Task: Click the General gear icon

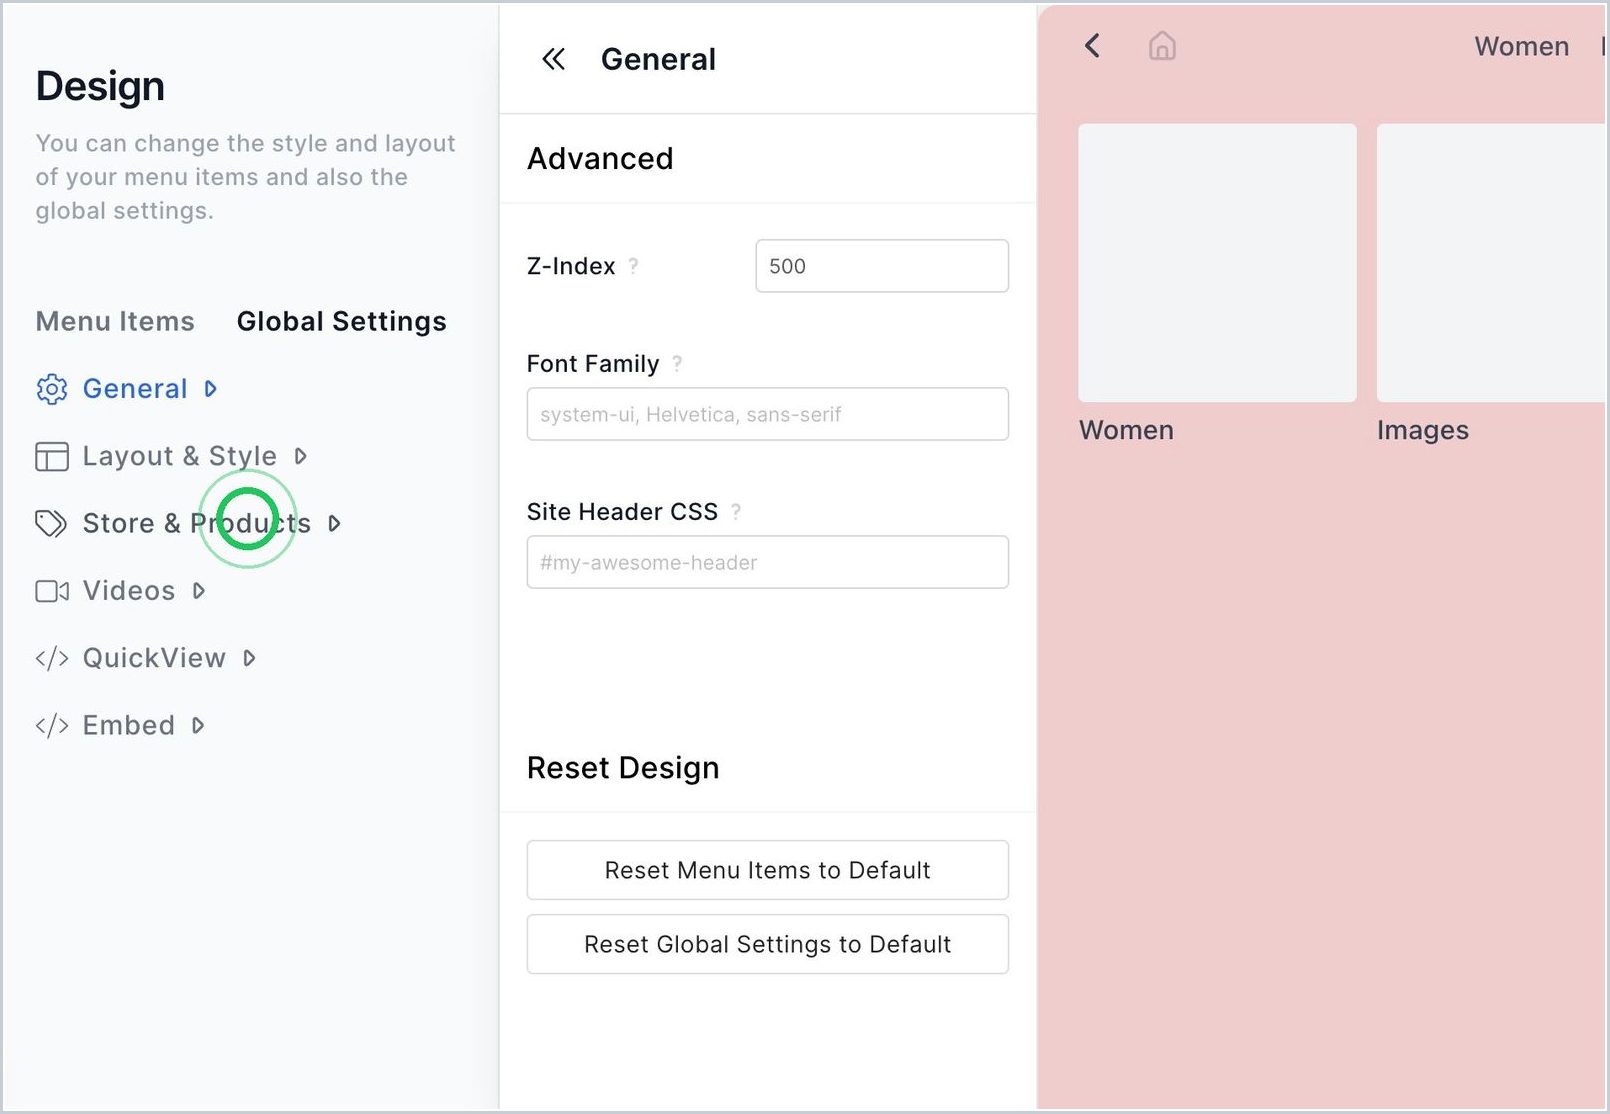Action: pyautogui.click(x=51, y=389)
